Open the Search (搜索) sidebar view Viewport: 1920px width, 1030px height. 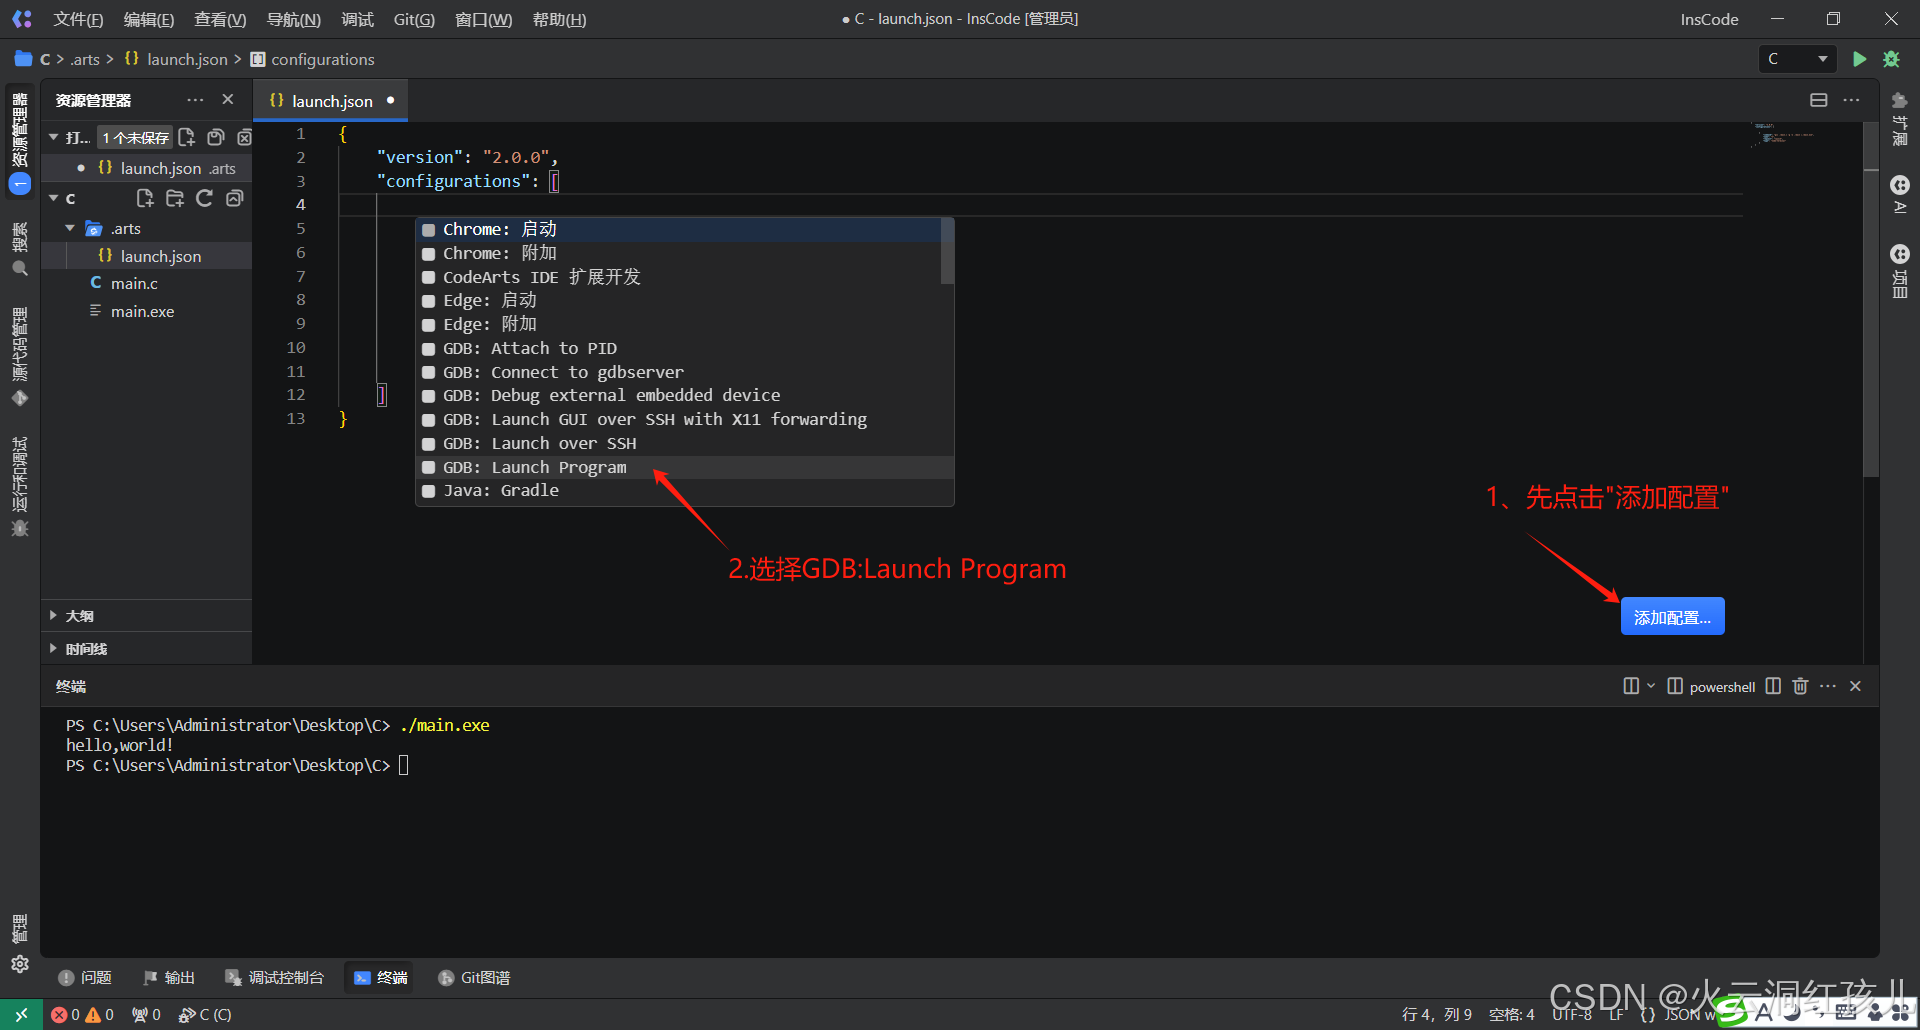[x=20, y=250]
